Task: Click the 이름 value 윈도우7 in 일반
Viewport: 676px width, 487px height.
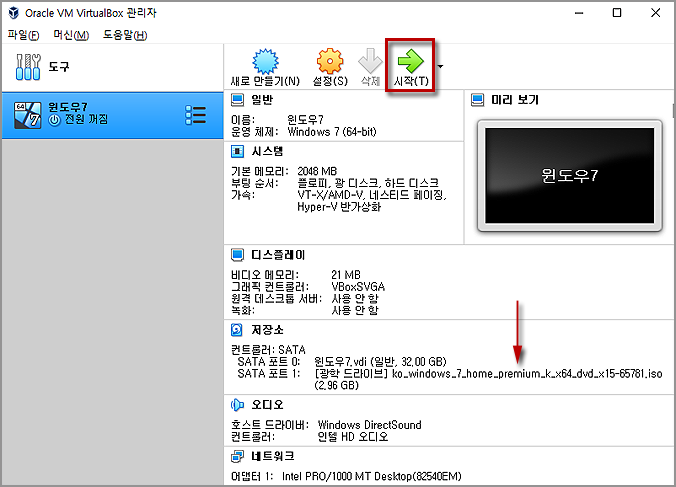Action: point(305,120)
